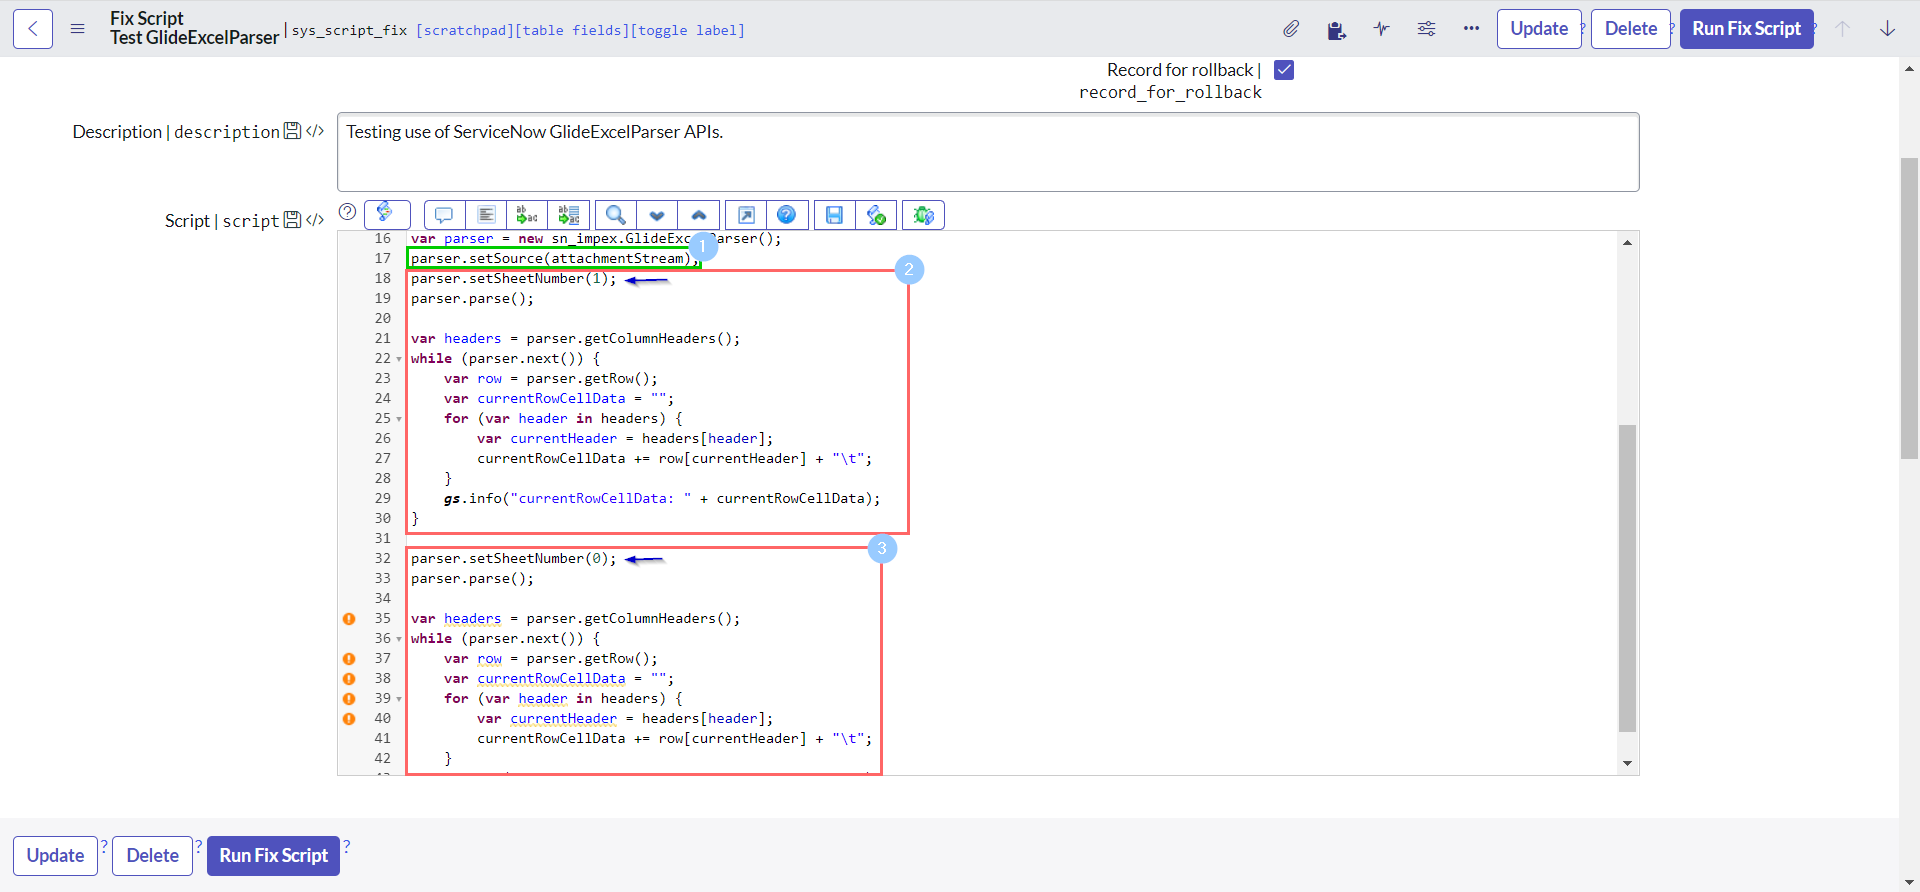
Task: Click the bottom Update button
Action: (x=55, y=856)
